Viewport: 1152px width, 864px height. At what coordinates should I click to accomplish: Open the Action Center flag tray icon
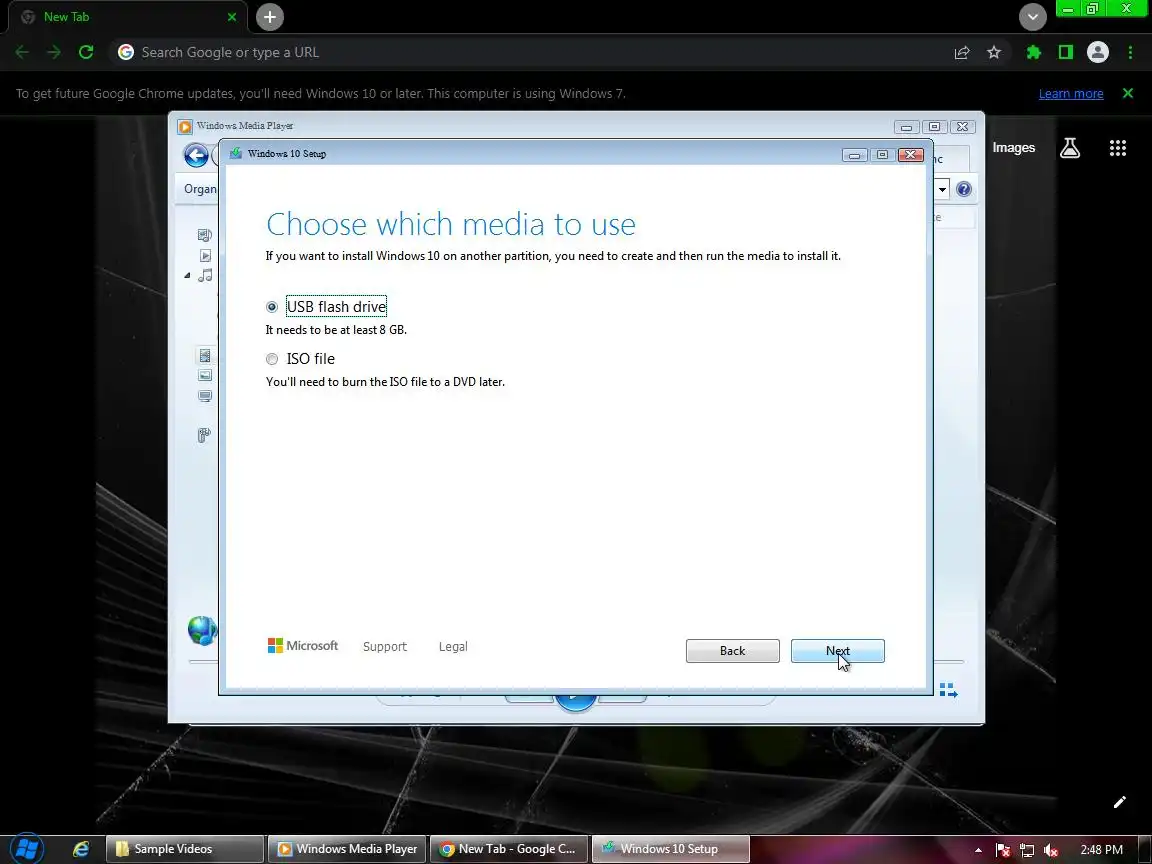point(1003,850)
